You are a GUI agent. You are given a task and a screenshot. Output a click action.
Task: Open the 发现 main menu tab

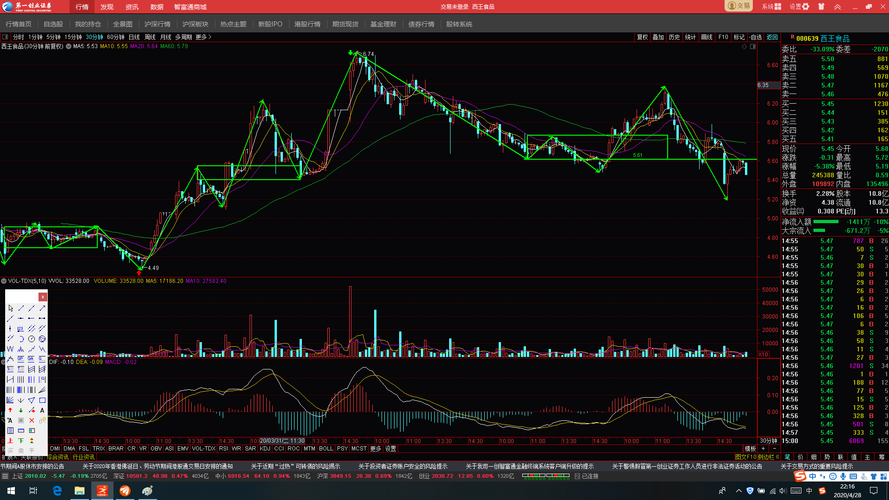click(x=107, y=7)
